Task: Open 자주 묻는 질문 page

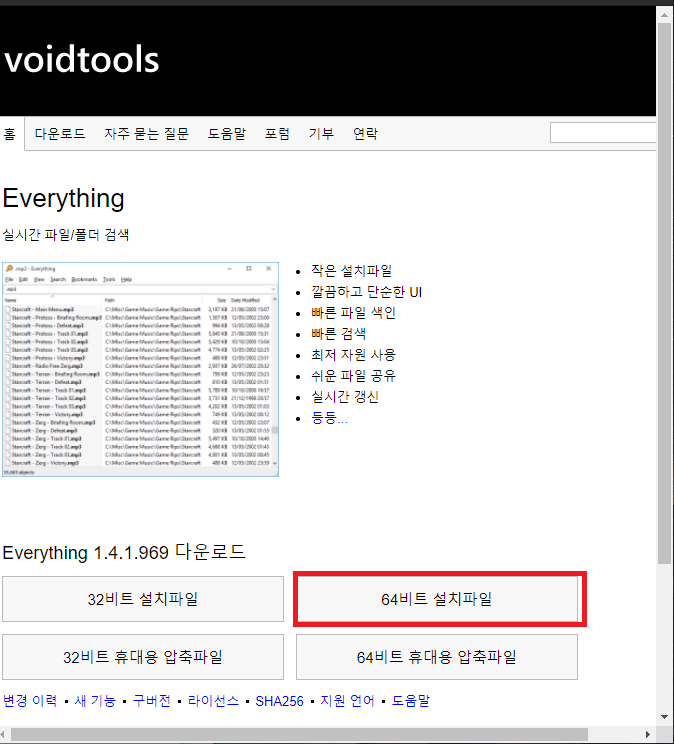Action: (147, 134)
